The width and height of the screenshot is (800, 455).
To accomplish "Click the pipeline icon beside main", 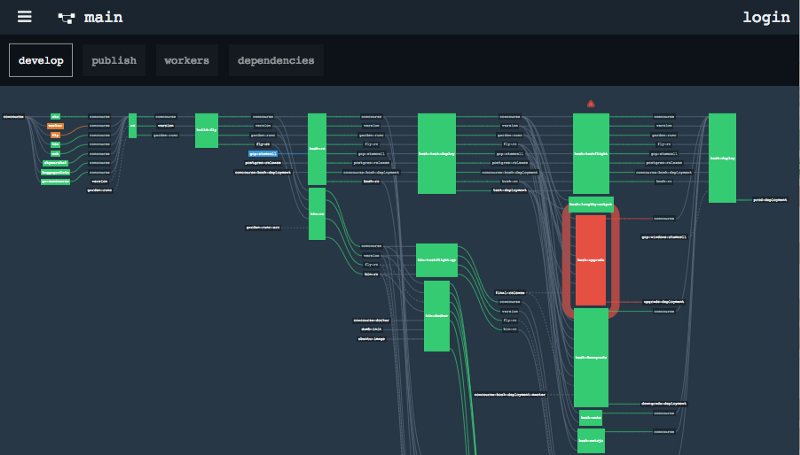I will (67, 18).
